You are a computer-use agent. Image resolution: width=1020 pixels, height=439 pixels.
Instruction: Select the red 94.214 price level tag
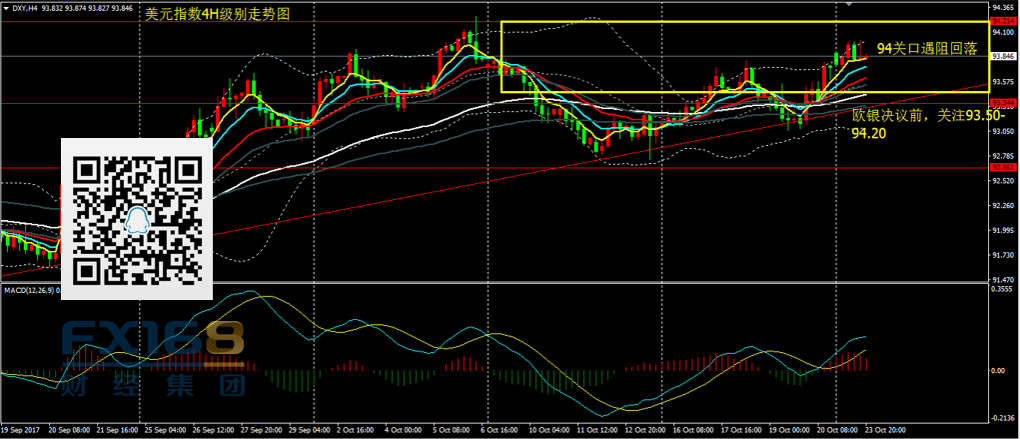[1002, 21]
